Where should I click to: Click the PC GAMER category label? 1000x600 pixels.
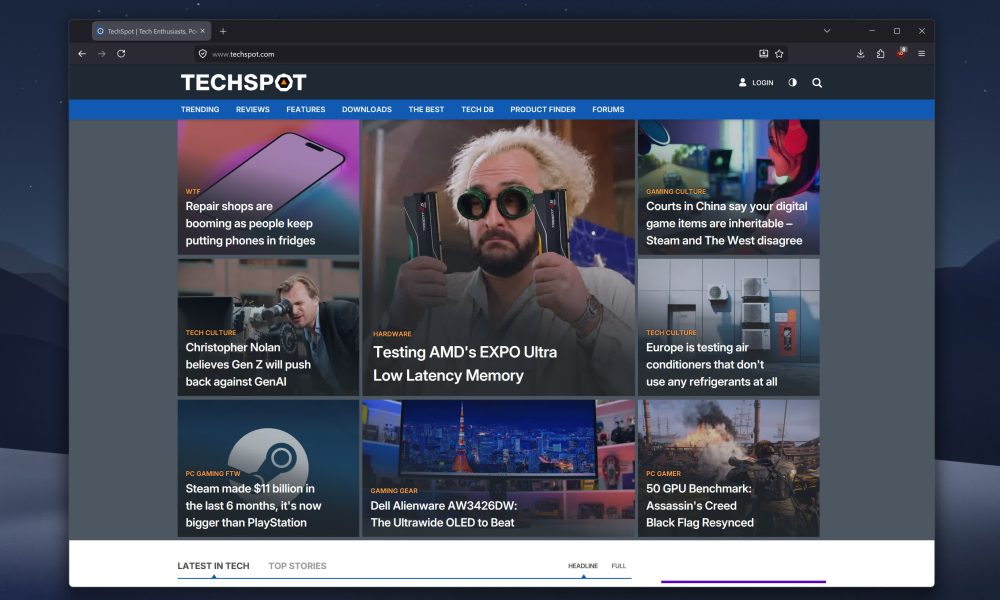click(x=663, y=473)
